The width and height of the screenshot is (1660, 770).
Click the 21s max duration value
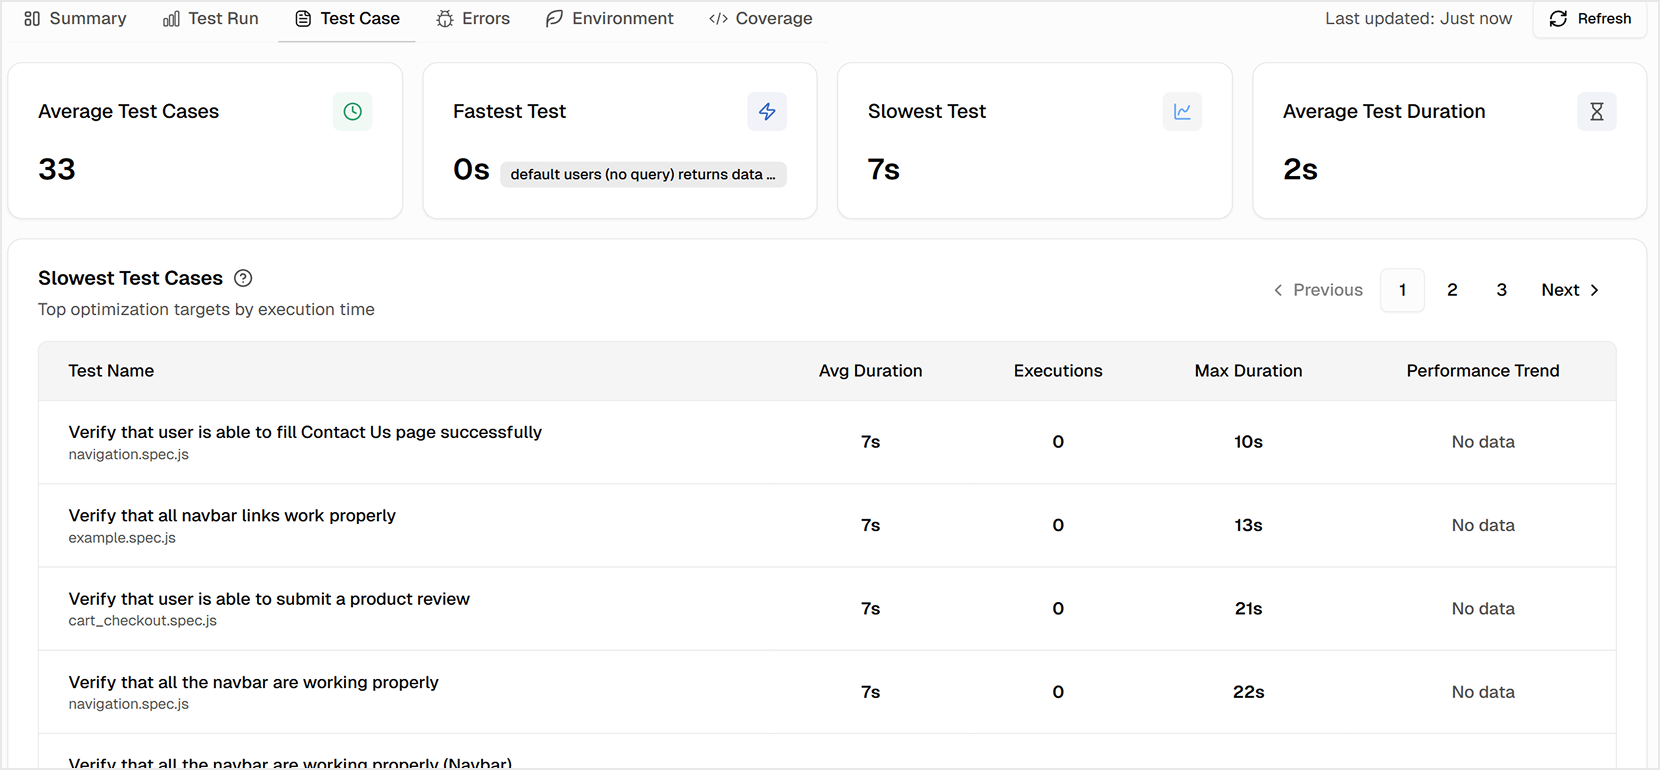click(x=1248, y=608)
